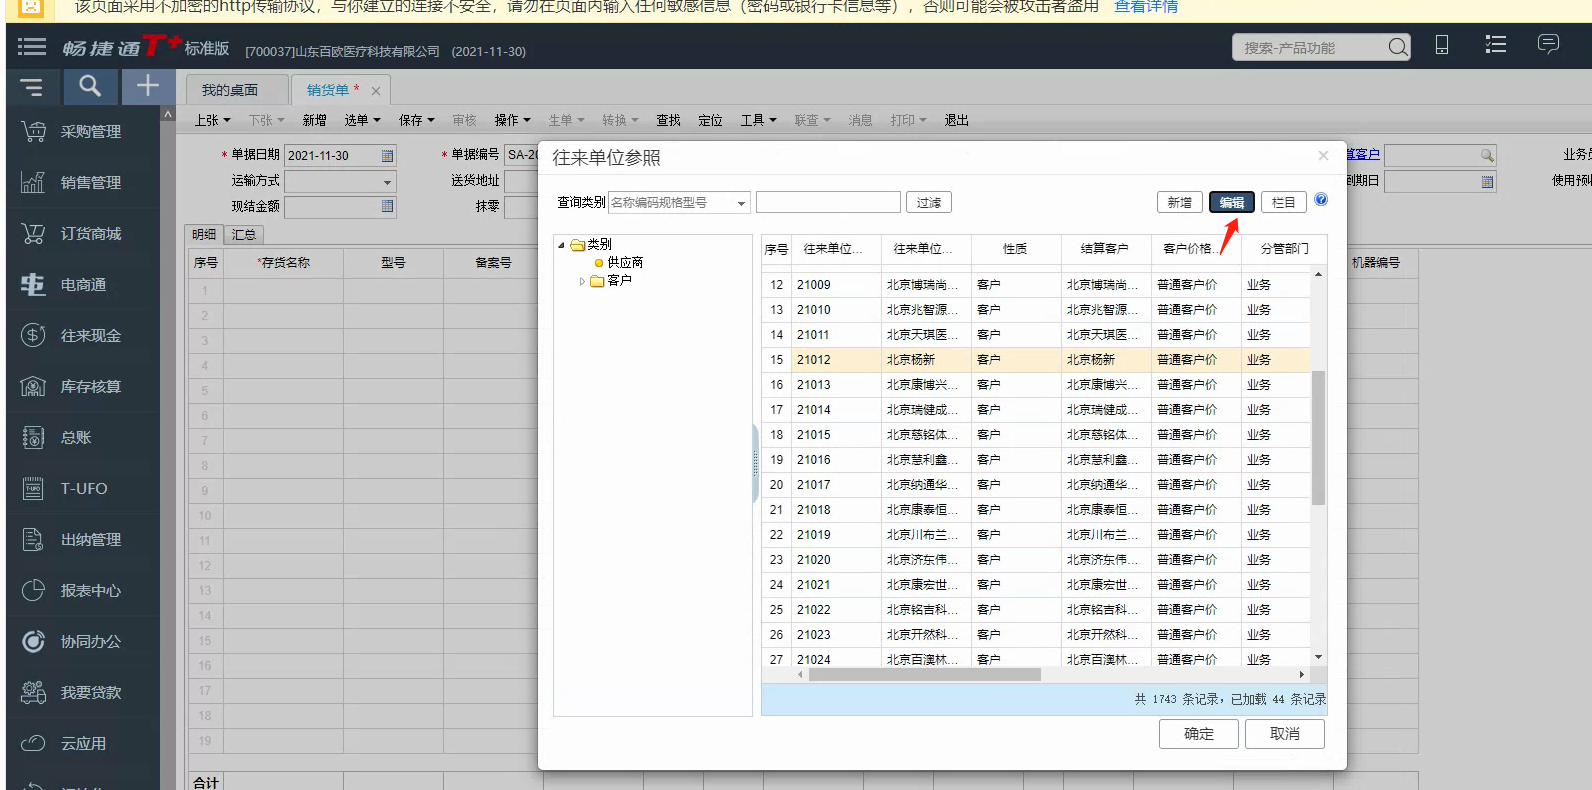Click 新增 button in dialog

coord(1180,202)
